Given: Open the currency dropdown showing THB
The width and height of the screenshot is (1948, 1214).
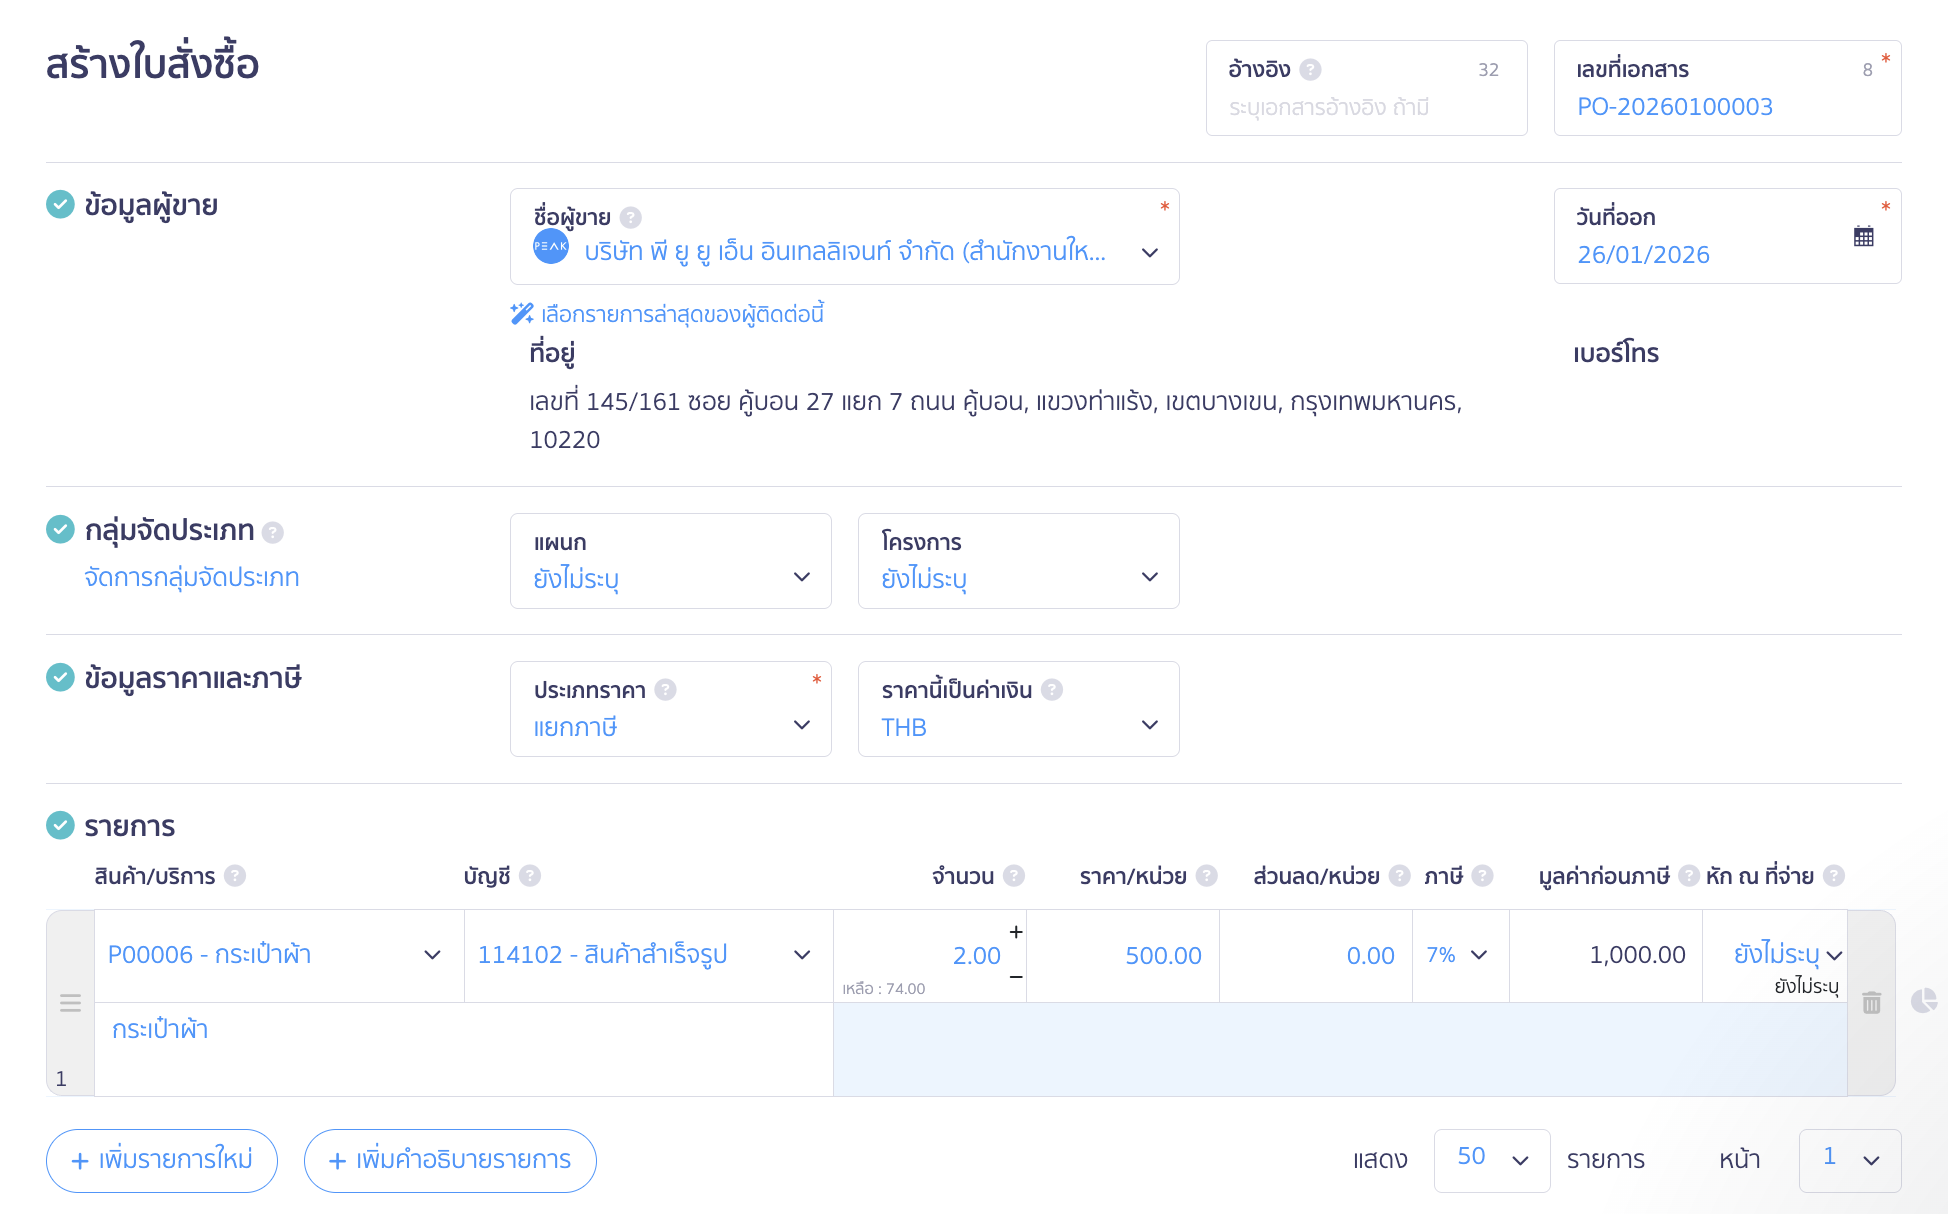Looking at the screenshot, I should (1018, 725).
